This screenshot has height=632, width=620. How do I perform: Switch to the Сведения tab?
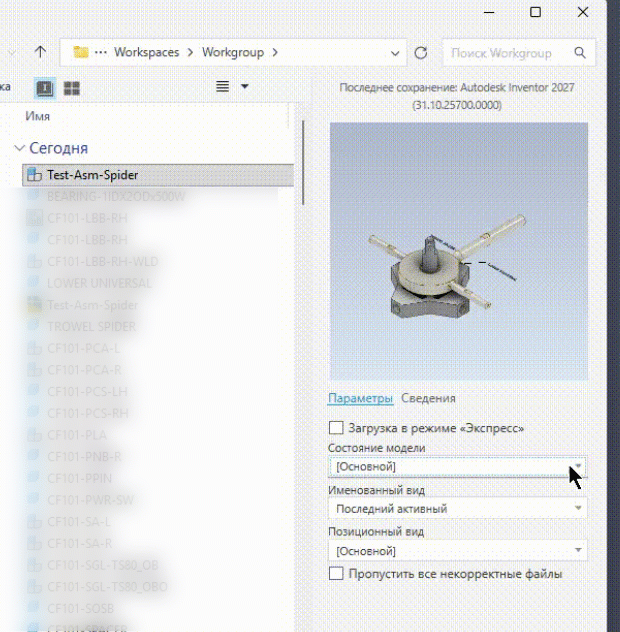coord(428,398)
